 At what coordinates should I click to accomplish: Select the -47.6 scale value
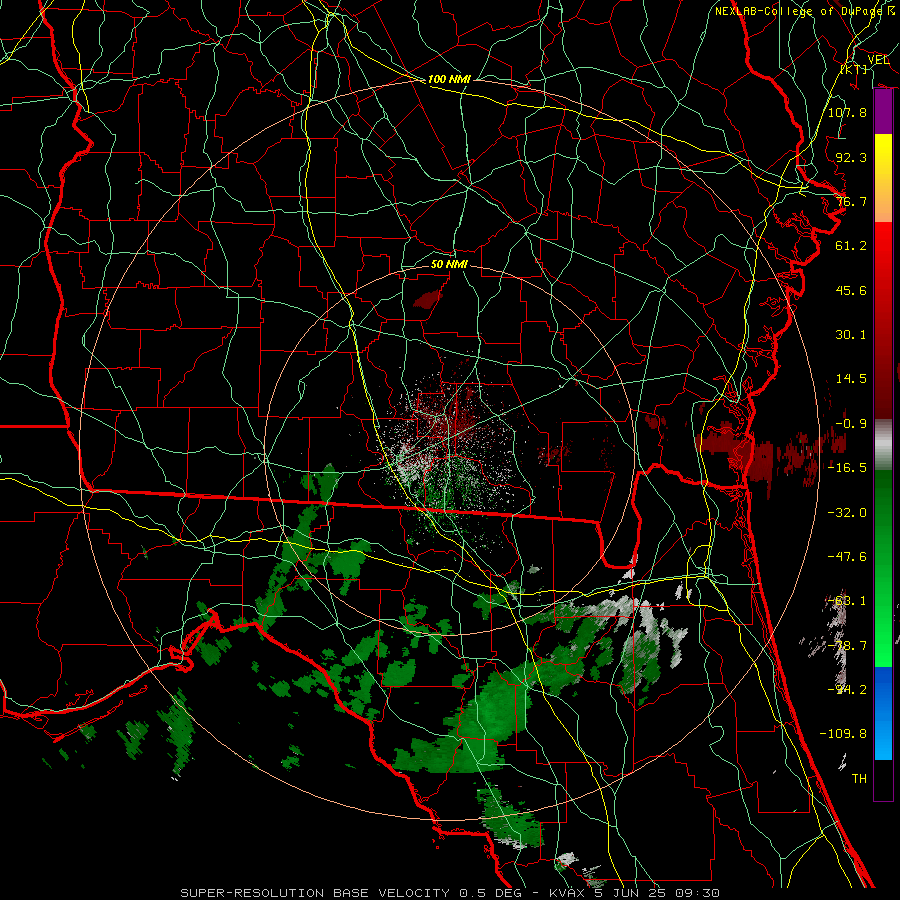click(x=847, y=557)
